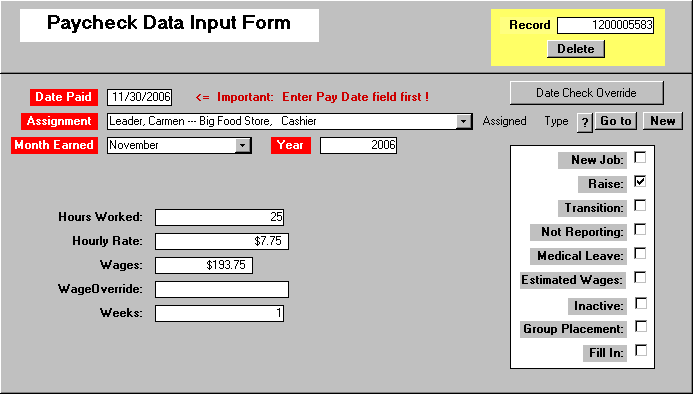This screenshot has width=693, height=394.
Task: Click the Hours Worked field
Action: click(220, 217)
